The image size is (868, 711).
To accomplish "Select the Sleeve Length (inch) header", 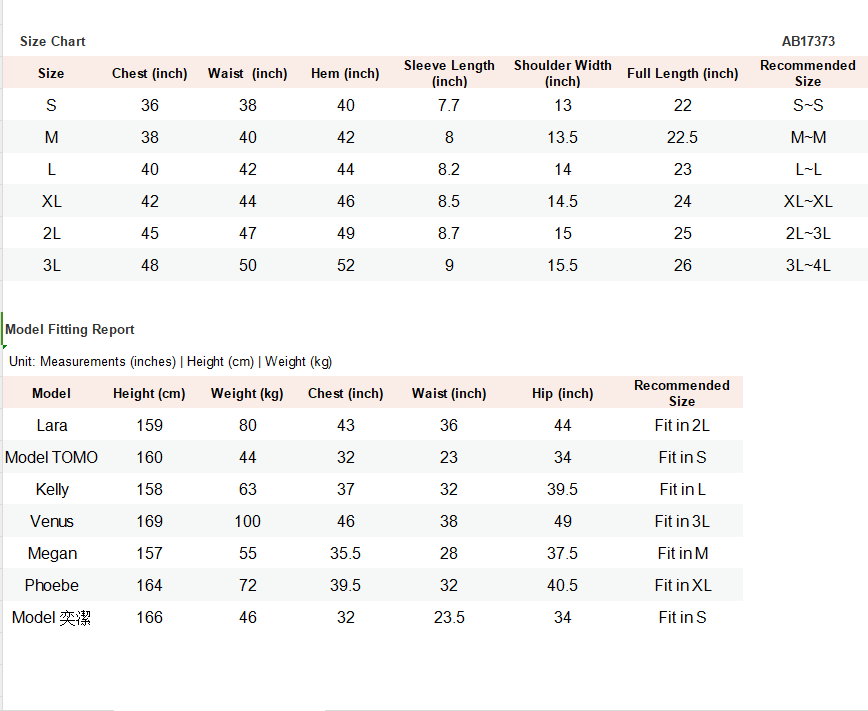I will pos(449,73).
